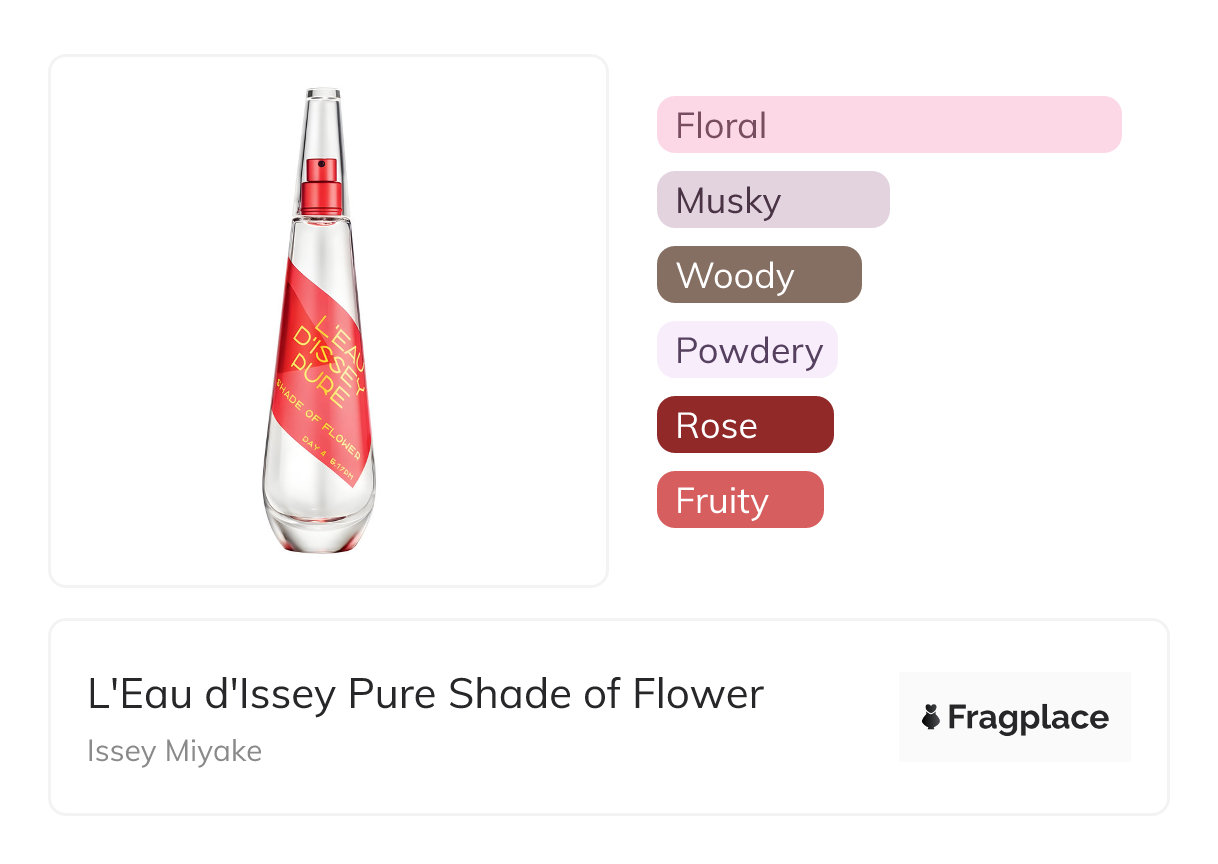1218x864 pixels.
Task: Click the red collar below the spray nozzle
Action: pos(321,197)
